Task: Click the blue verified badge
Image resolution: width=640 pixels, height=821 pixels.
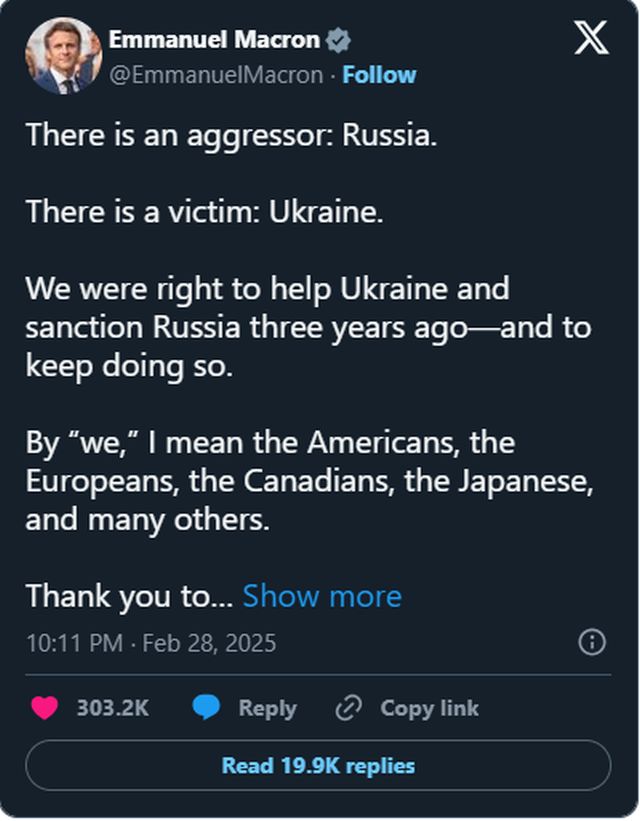Action: [340, 40]
